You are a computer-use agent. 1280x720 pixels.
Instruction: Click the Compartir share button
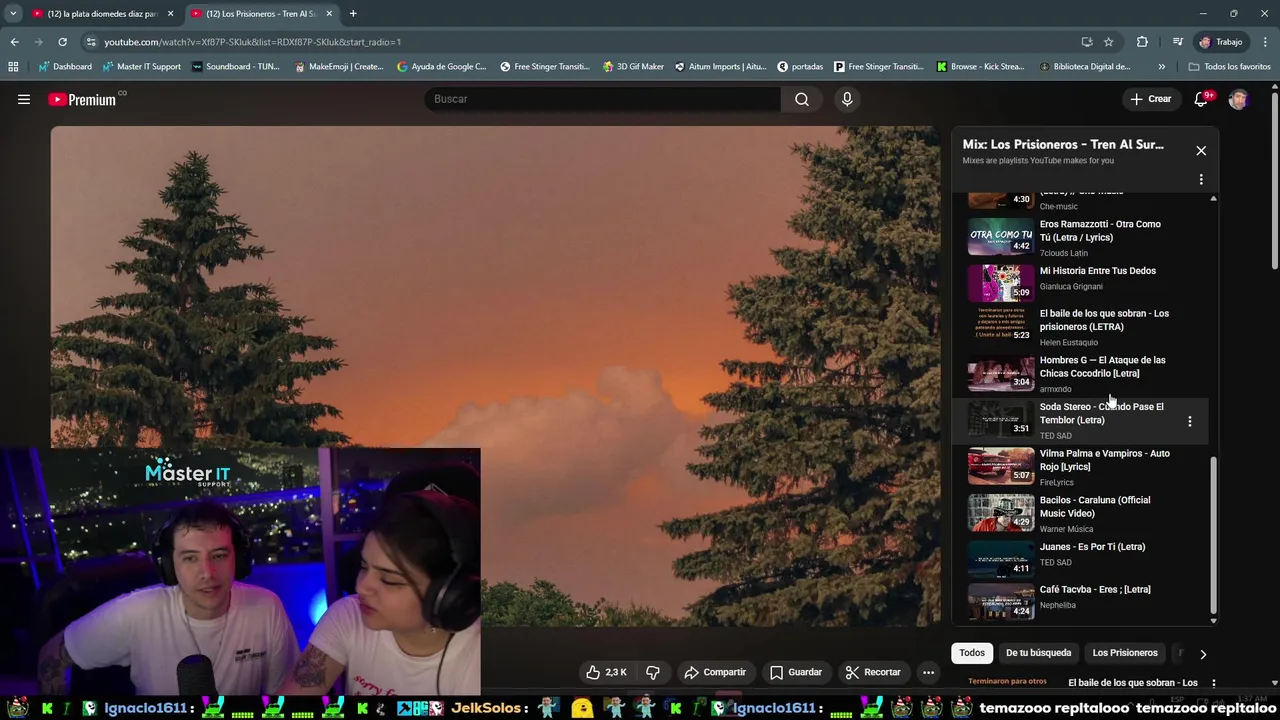tap(715, 672)
